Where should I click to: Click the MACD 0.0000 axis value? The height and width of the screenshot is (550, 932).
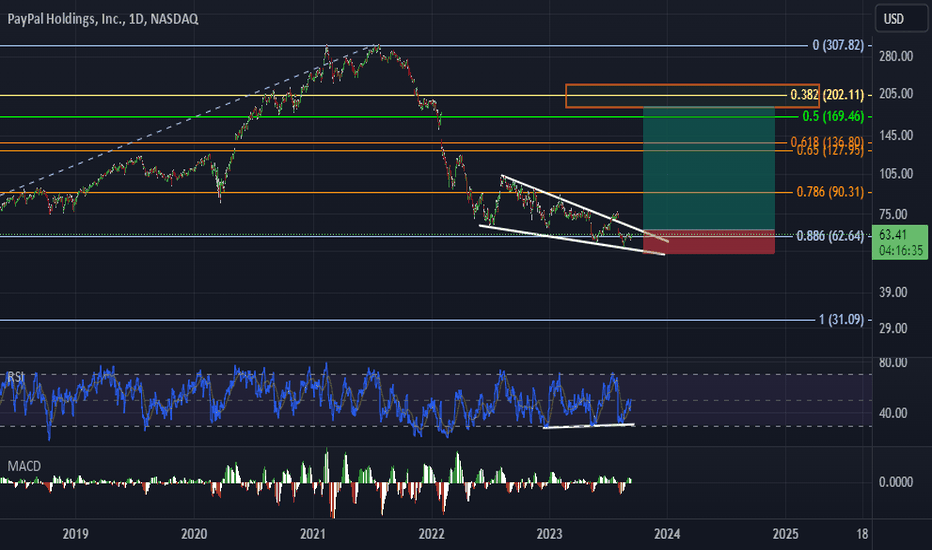click(x=896, y=482)
